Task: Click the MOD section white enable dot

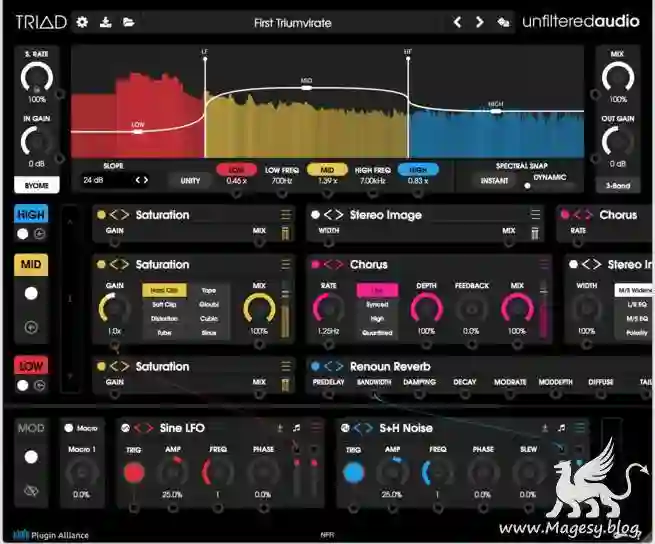Action: pyautogui.click(x=31, y=457)
